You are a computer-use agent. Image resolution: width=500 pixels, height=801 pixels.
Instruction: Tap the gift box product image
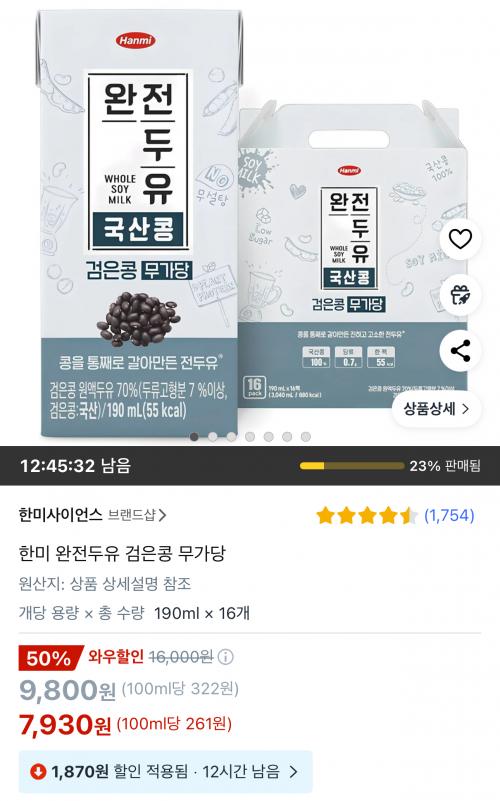coord(354,255)
